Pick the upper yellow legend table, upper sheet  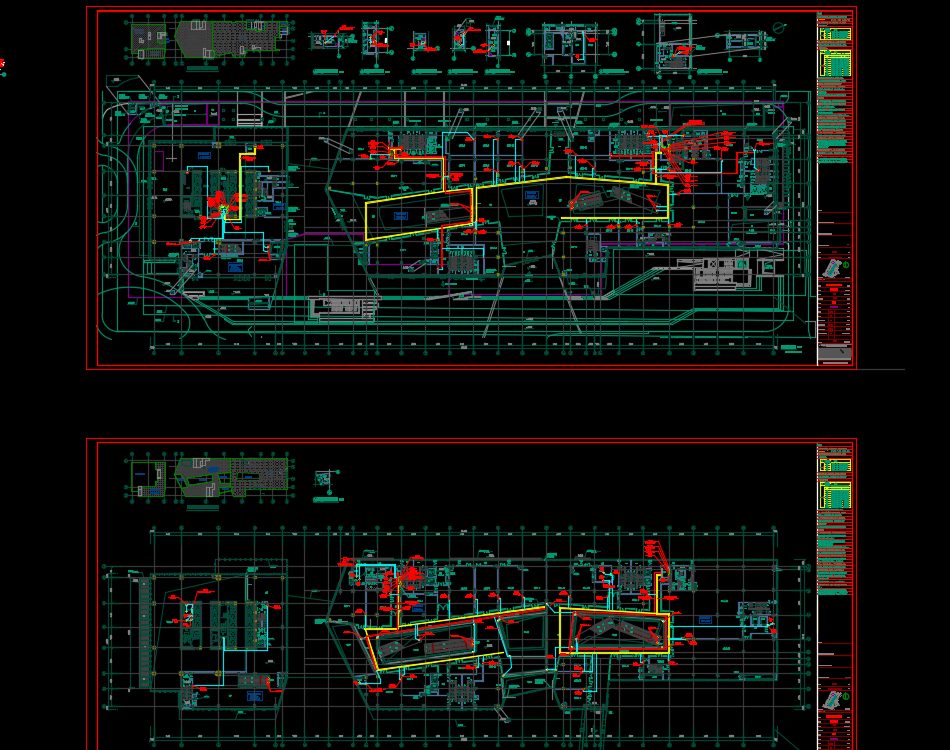[835, 34]
